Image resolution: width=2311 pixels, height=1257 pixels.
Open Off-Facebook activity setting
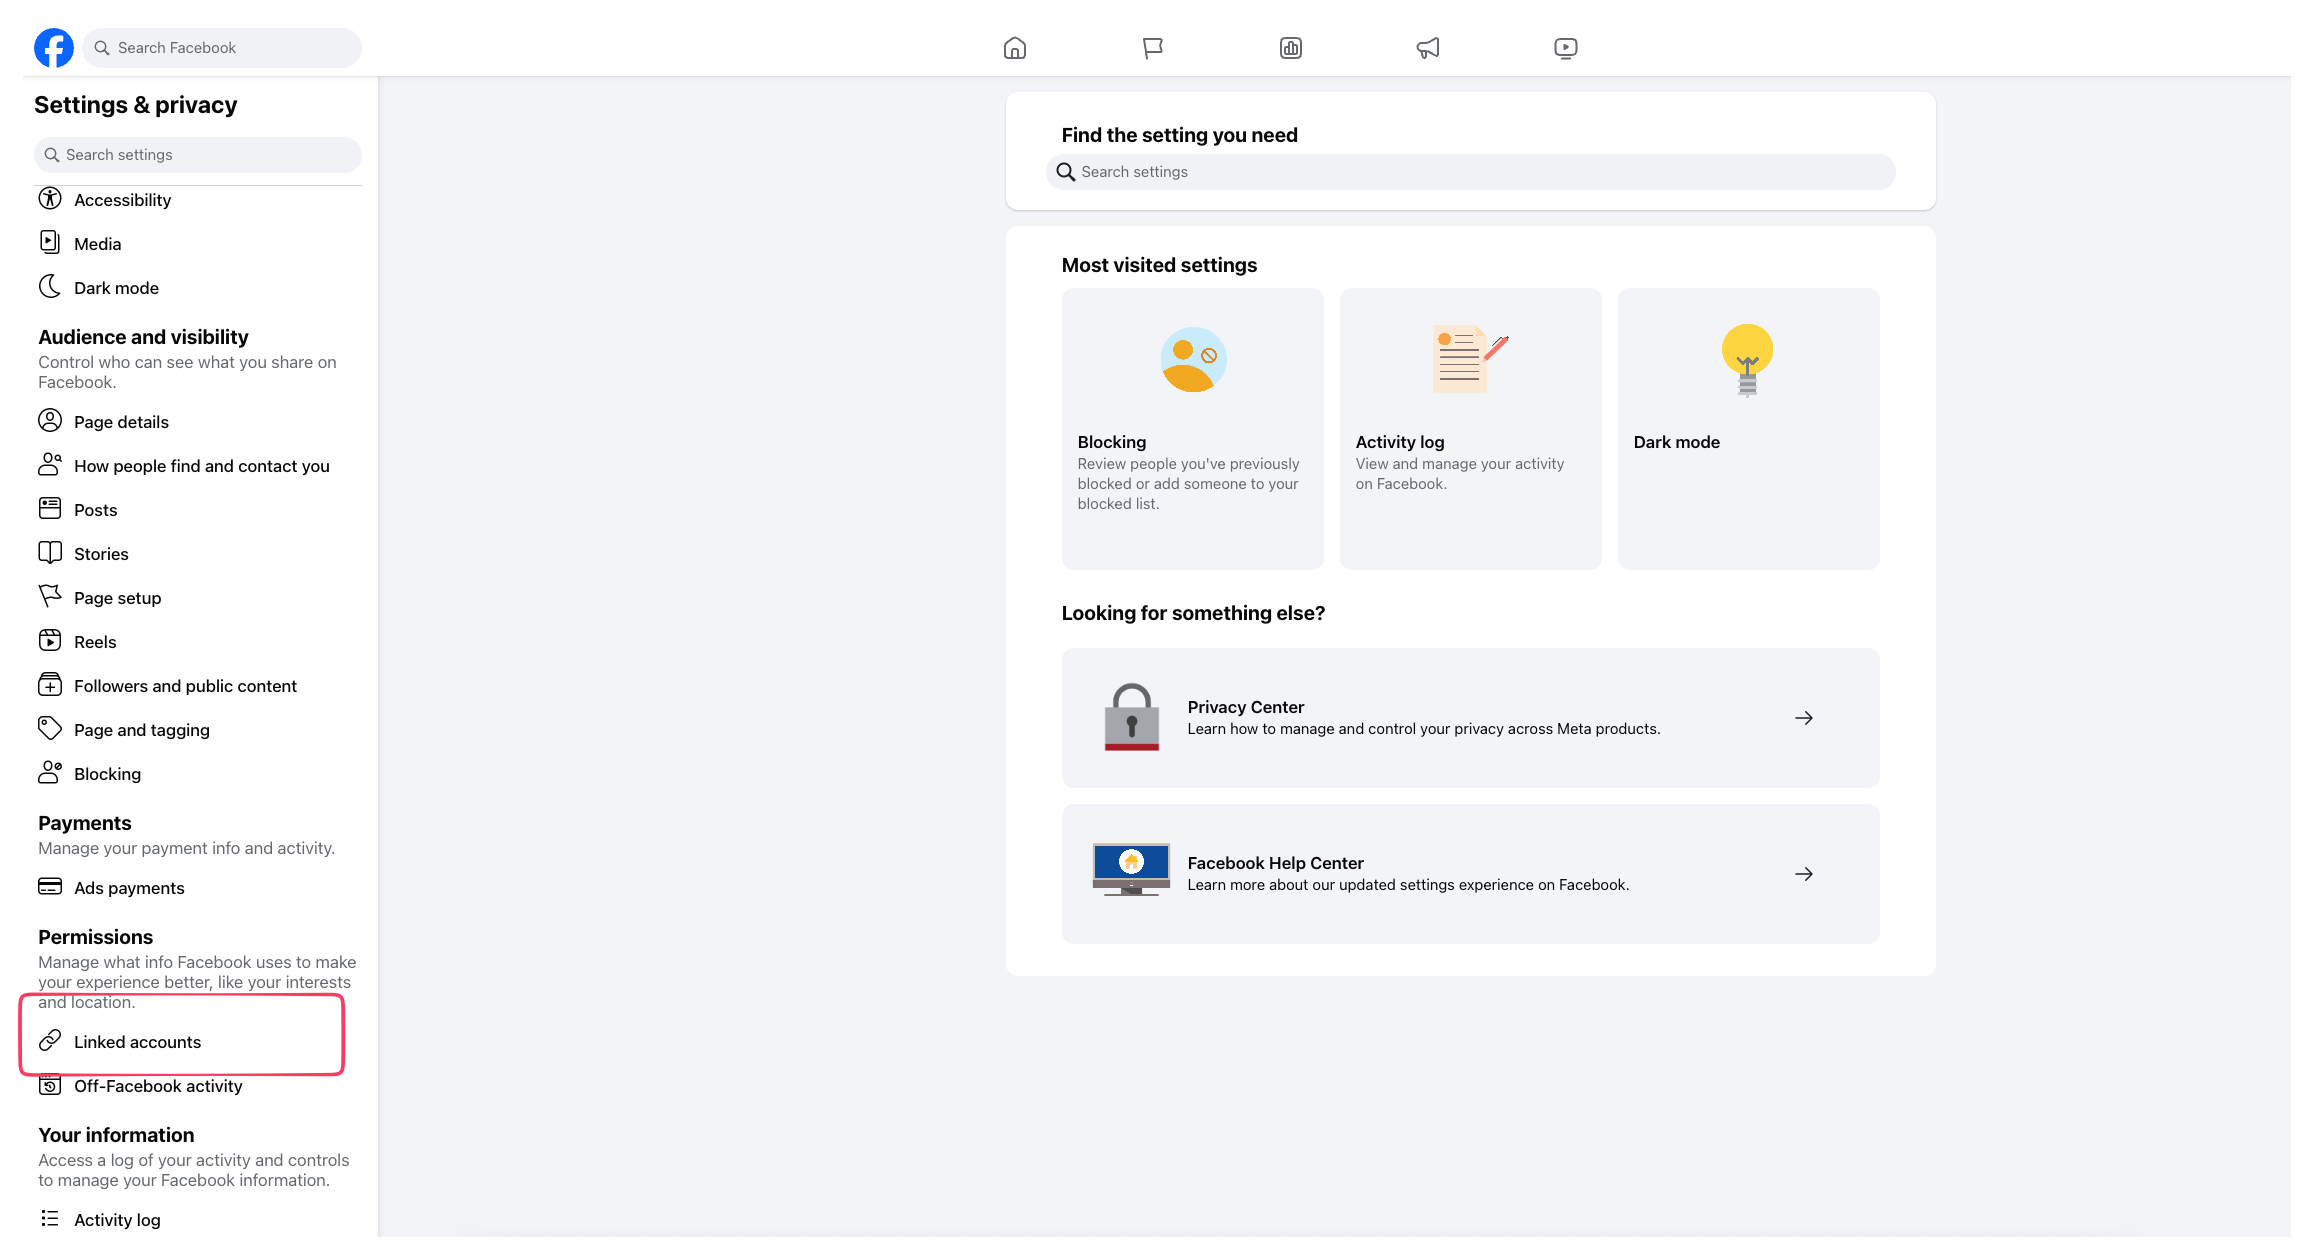pyautogui.click(x=157, y=1086)
